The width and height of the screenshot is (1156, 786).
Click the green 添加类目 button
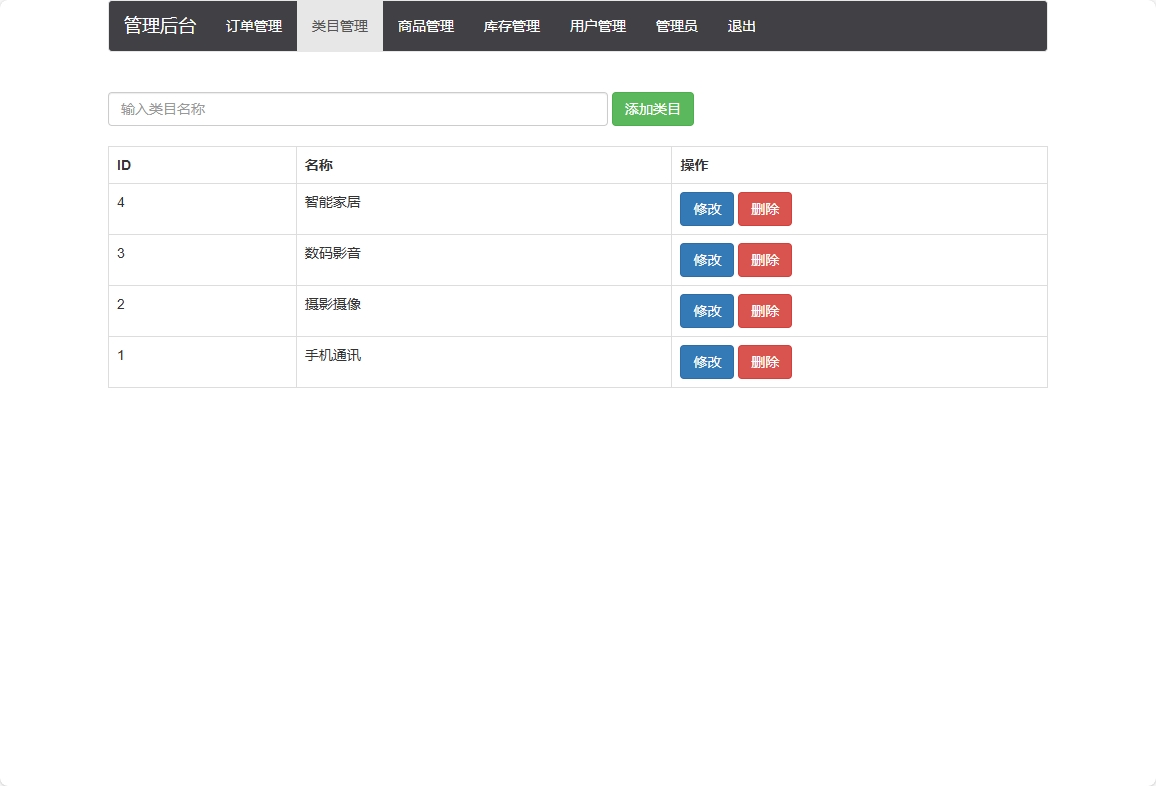tap(652, 109)
